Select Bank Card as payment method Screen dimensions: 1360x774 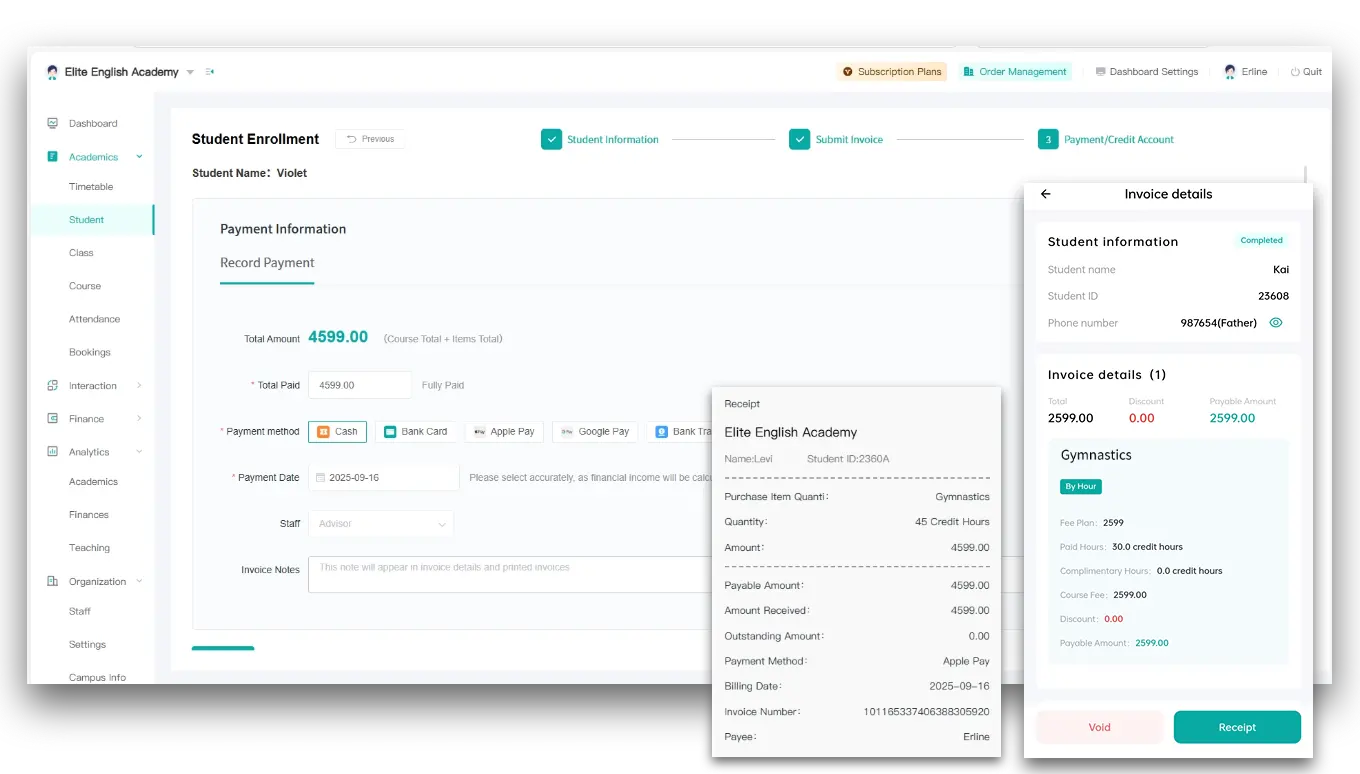pos(416,431)
